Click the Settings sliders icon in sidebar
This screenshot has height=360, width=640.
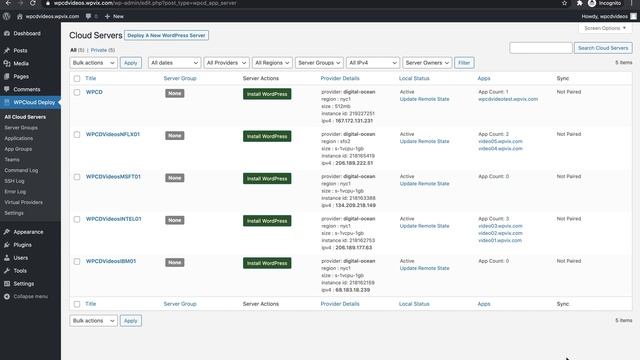[7, 284]
